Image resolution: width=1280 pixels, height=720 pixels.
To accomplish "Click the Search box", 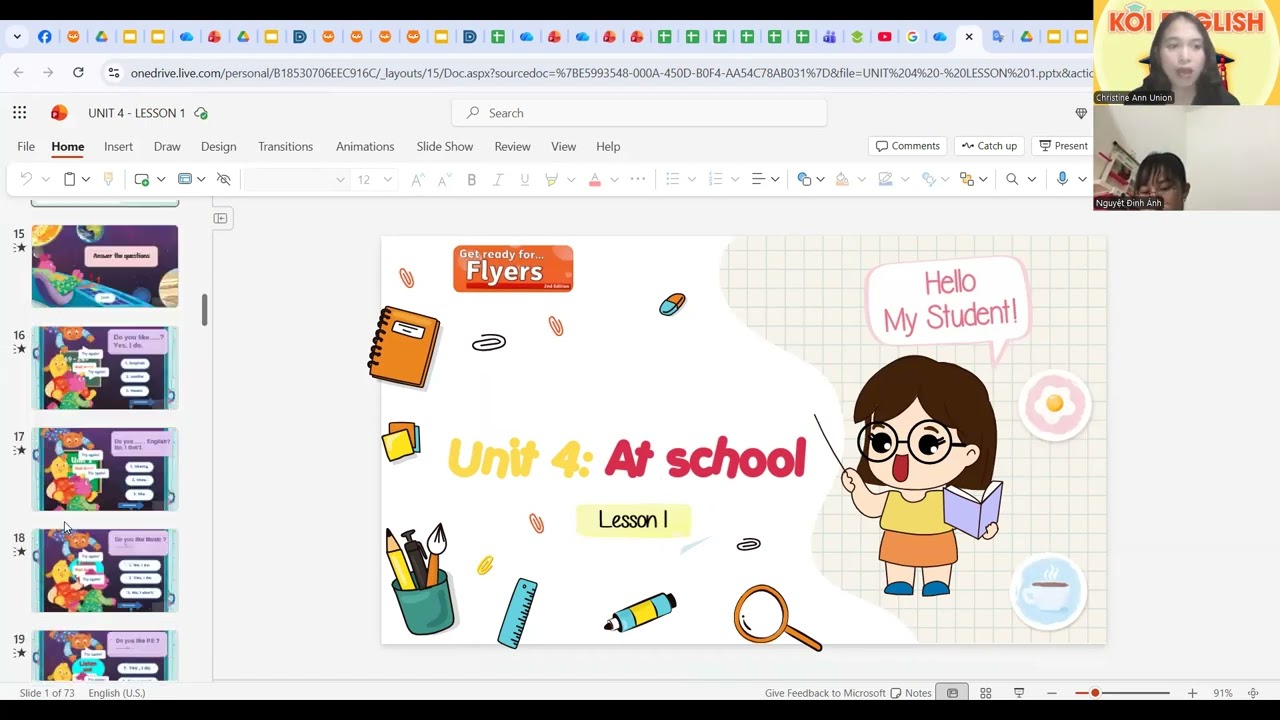I will [x=640, y=113].
